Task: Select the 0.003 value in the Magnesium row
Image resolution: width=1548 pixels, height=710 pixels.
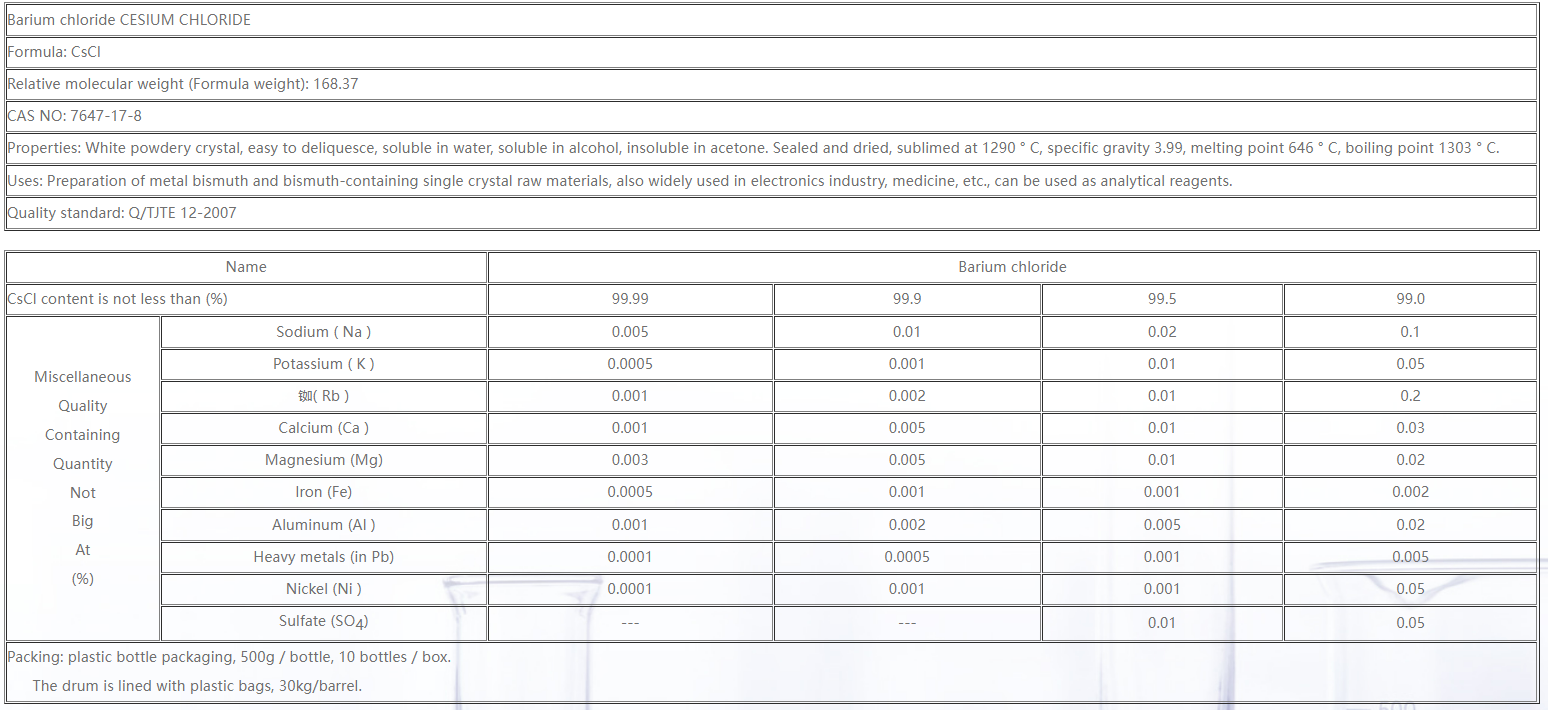Action: (x=630, y=460)
